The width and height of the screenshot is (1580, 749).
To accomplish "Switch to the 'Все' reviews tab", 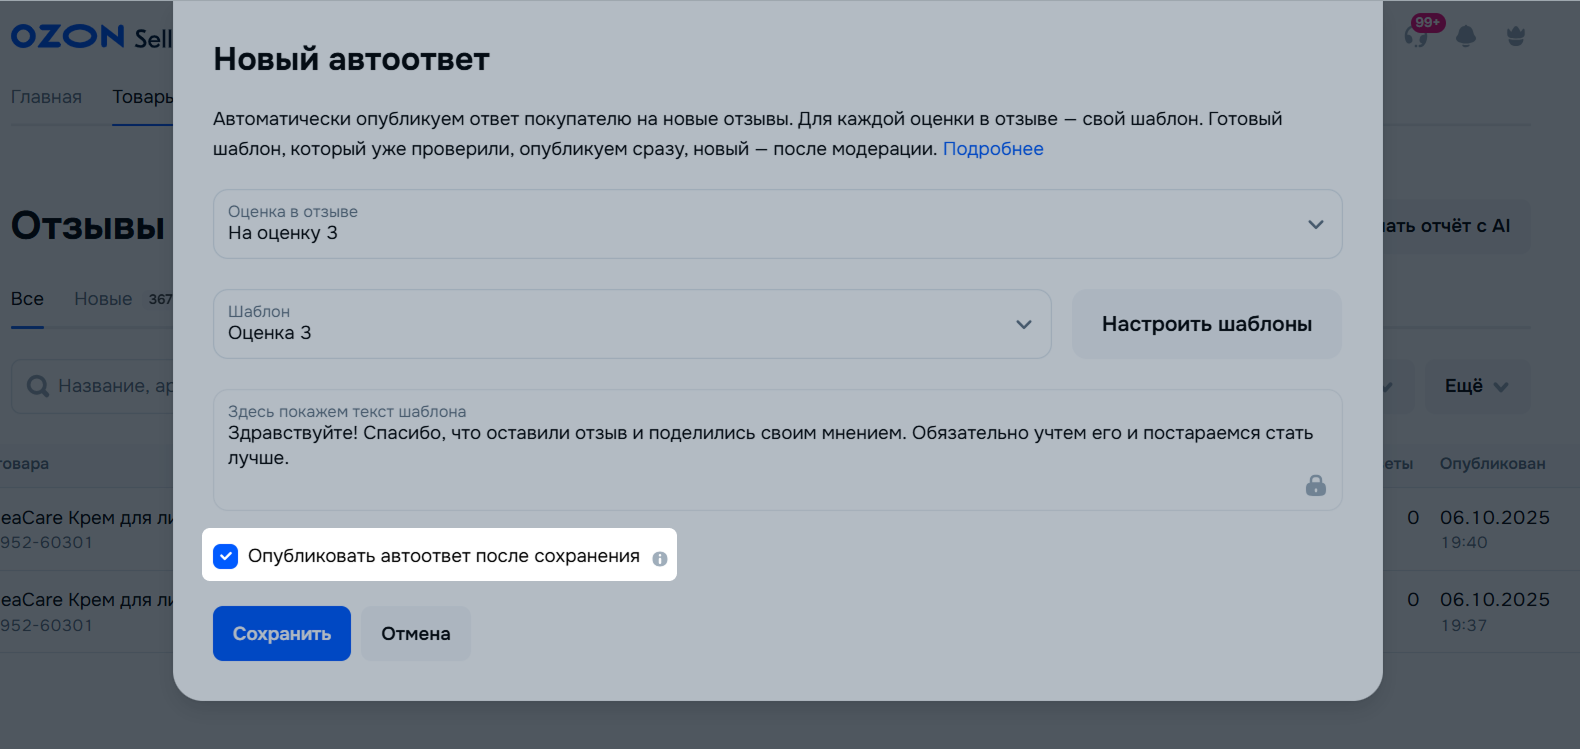I will click(27, 299).
